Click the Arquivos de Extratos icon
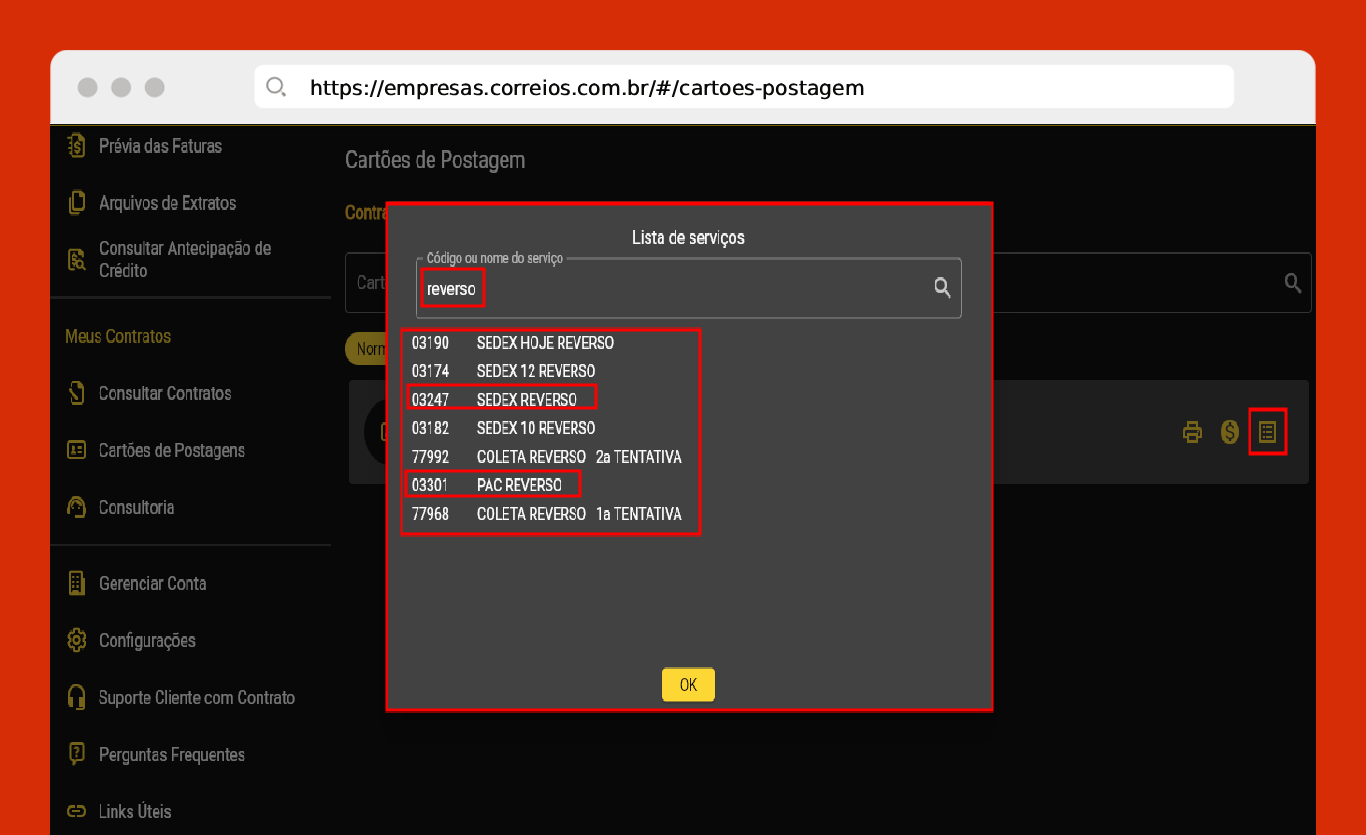 (x=77, y=203)
